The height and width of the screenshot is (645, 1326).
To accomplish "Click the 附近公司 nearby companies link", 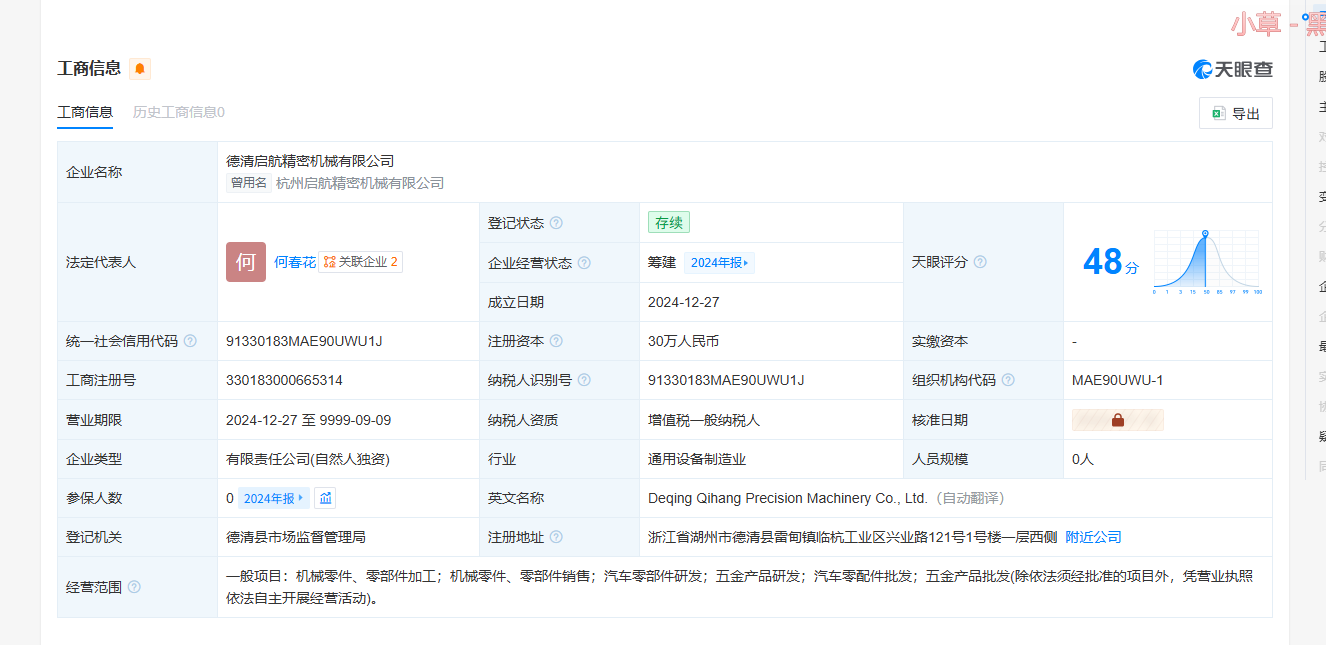I will (1093, 537).
